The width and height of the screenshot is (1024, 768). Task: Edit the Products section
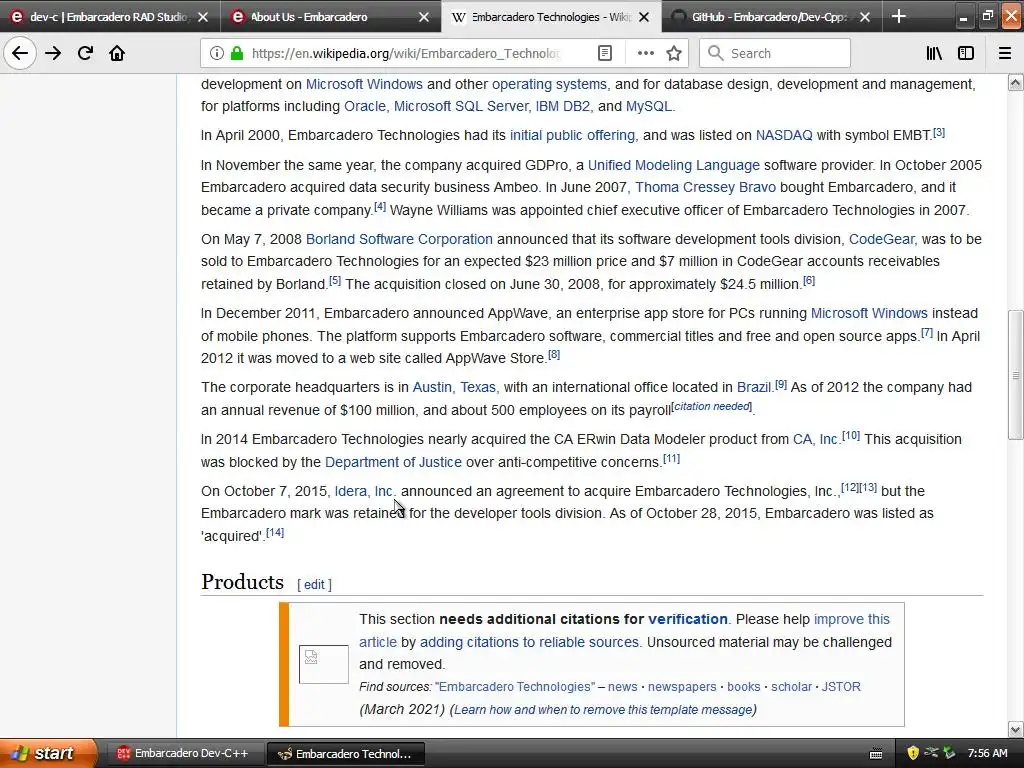tap(314, 584)
